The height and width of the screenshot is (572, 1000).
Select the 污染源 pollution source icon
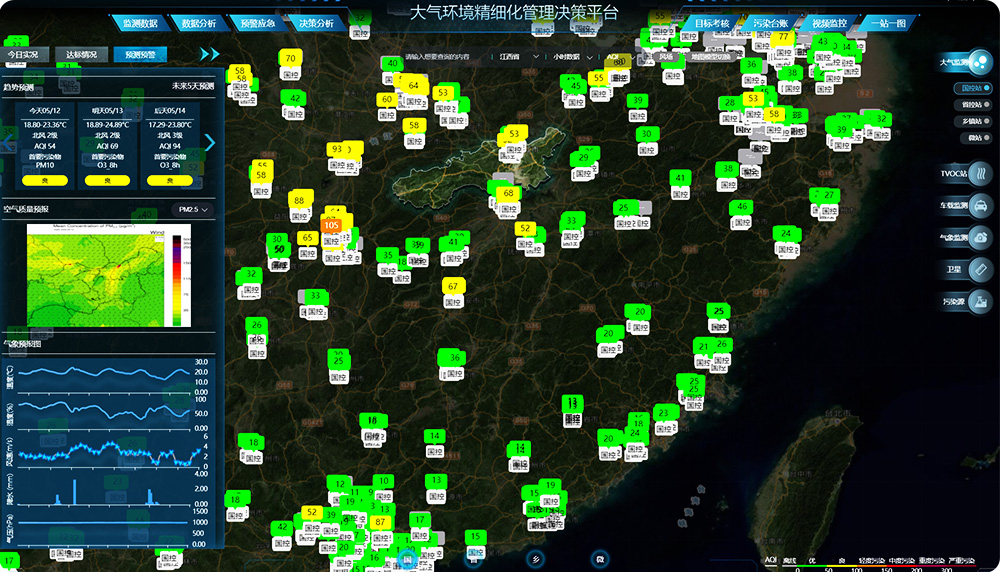[982, 301]
